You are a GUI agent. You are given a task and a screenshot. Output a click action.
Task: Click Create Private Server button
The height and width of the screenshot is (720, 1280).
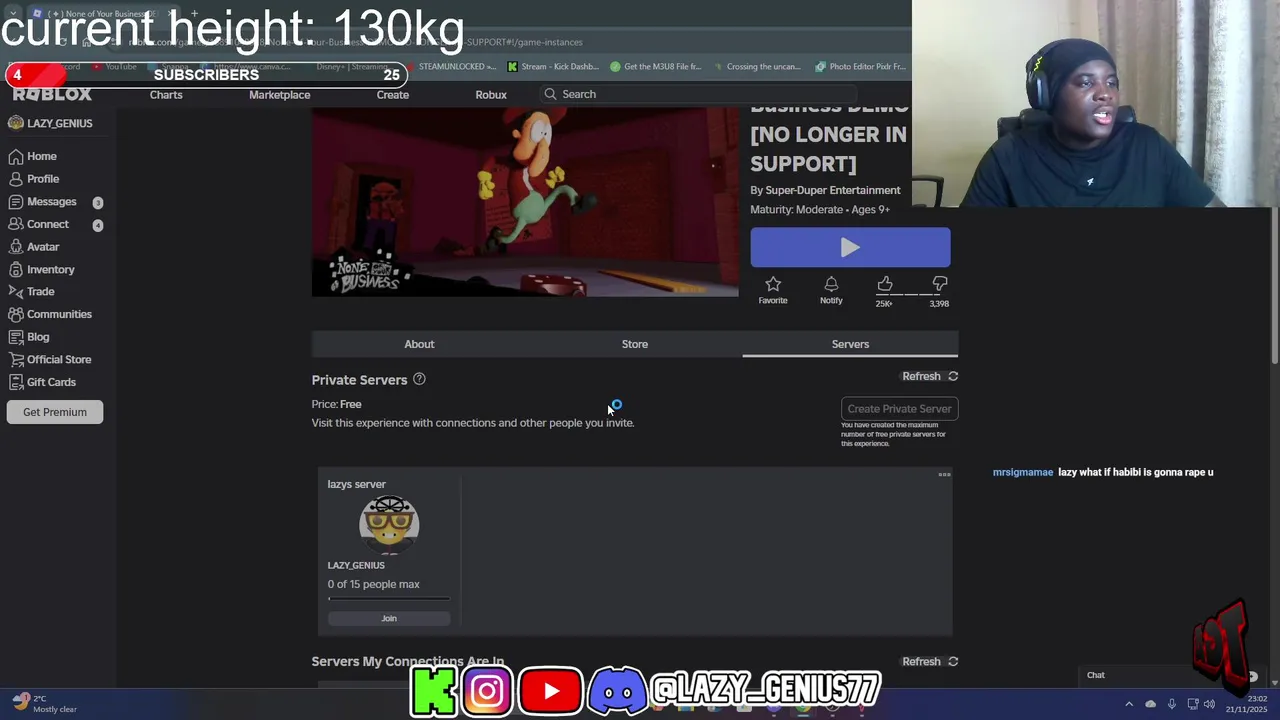900,408
